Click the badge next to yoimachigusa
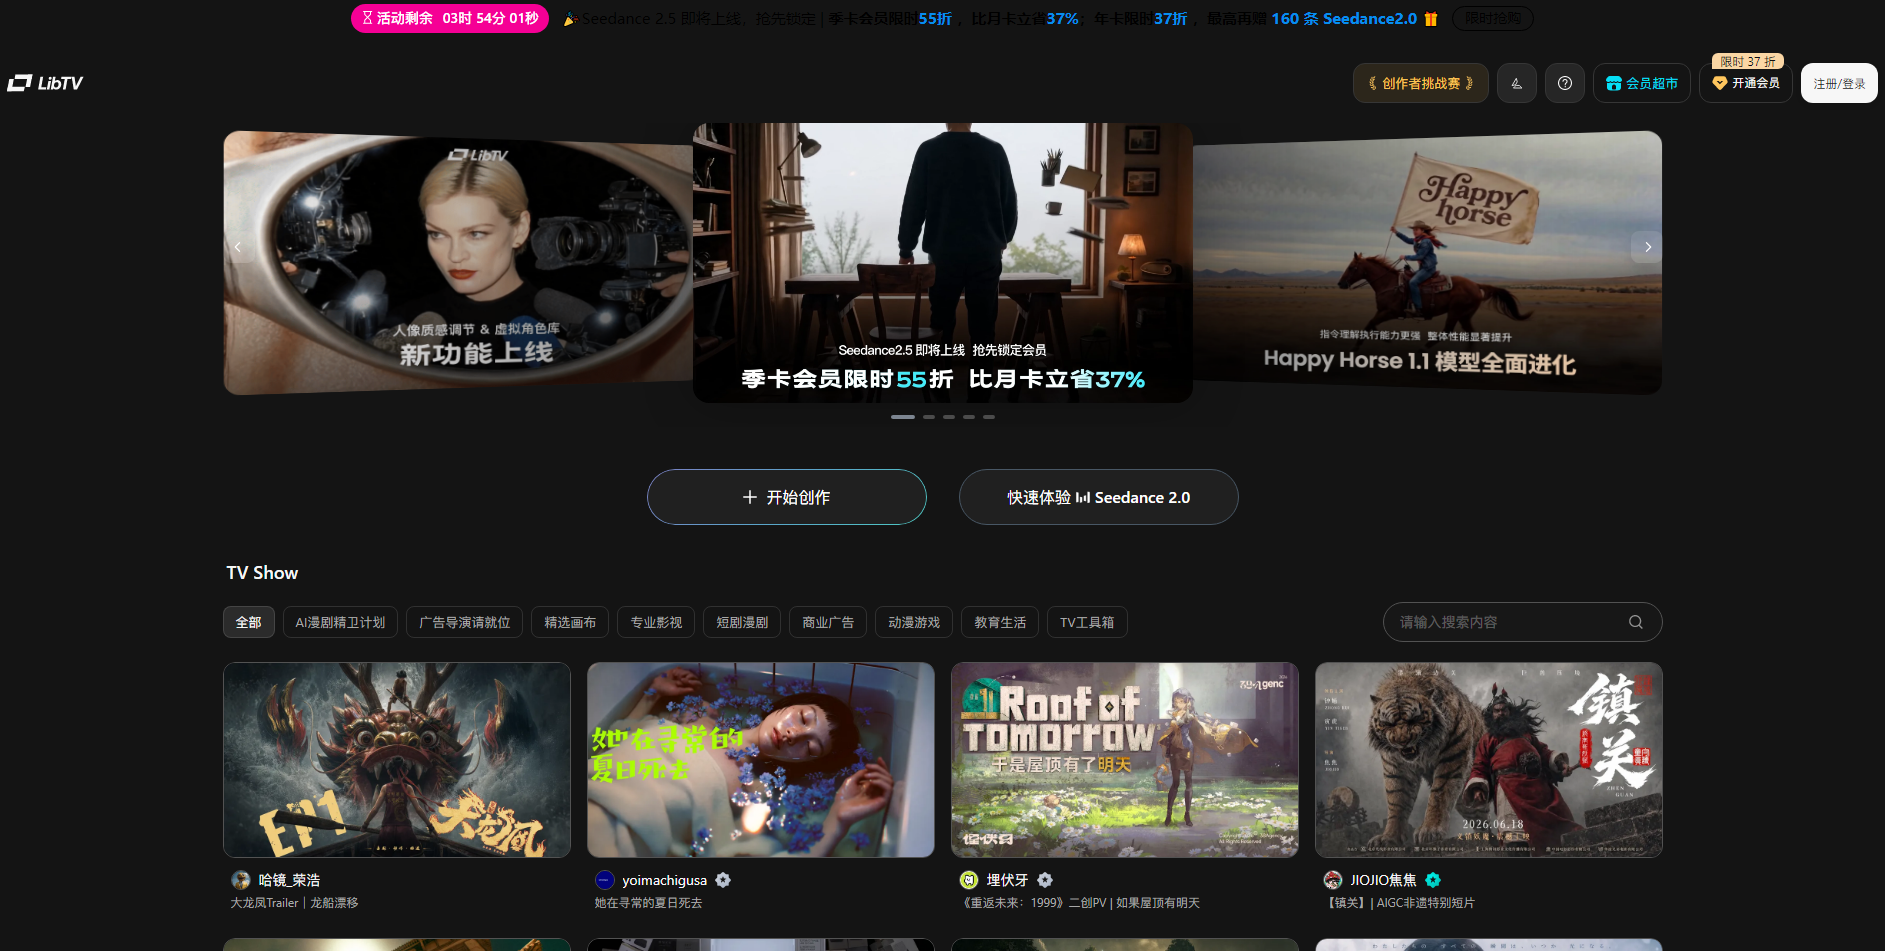 point(723,880)
